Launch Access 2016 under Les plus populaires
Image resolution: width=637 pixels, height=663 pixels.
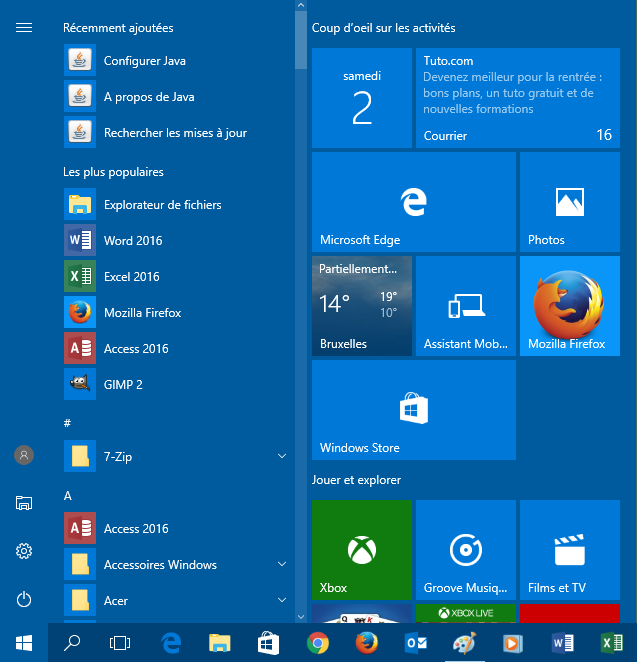point(175,348)
